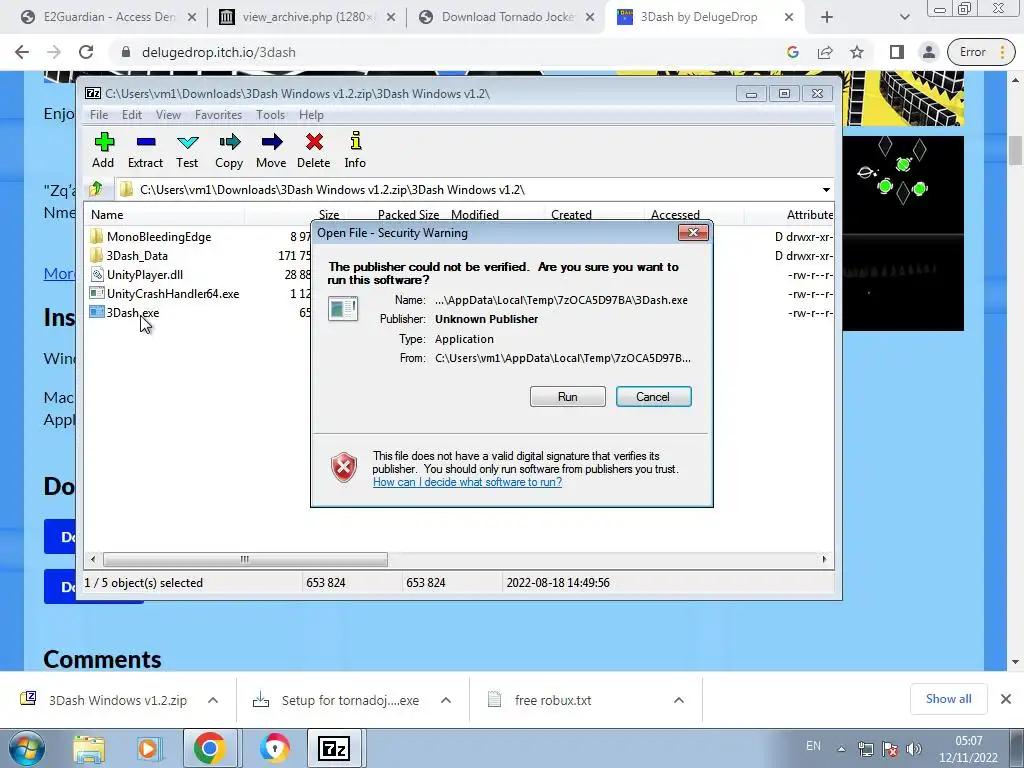Viewport: 1024px width, 768px height.
Task: Click the volume icon in the system tray
Action: pyautogui.click(x=914, y=749)
